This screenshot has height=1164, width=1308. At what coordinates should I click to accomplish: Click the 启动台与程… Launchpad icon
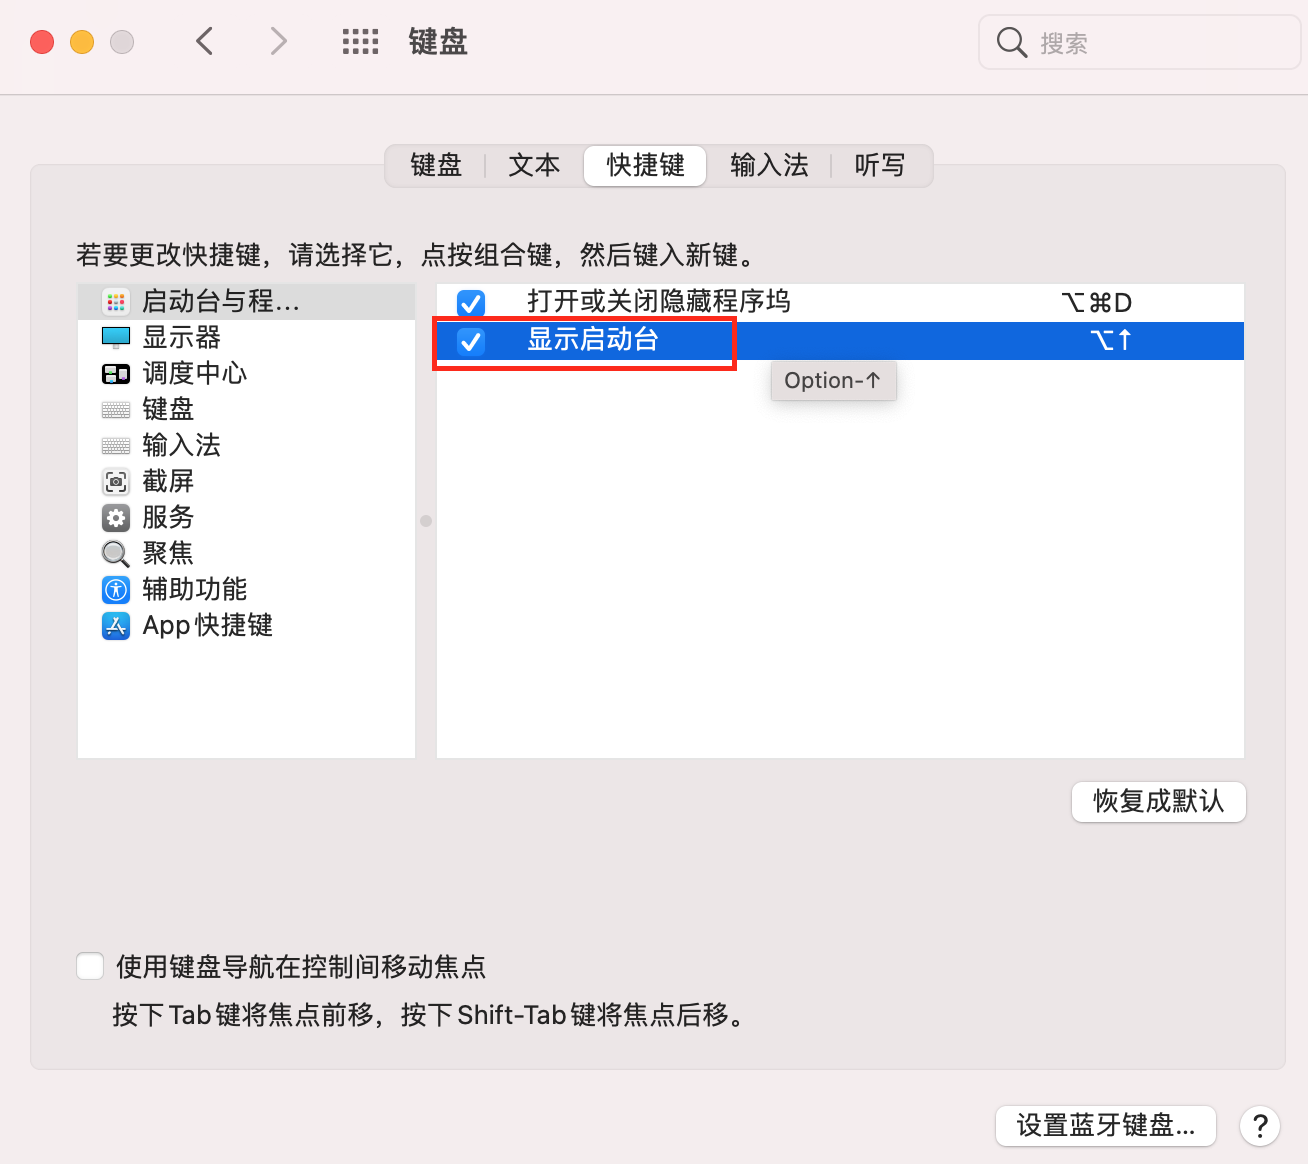pos(116,301)
